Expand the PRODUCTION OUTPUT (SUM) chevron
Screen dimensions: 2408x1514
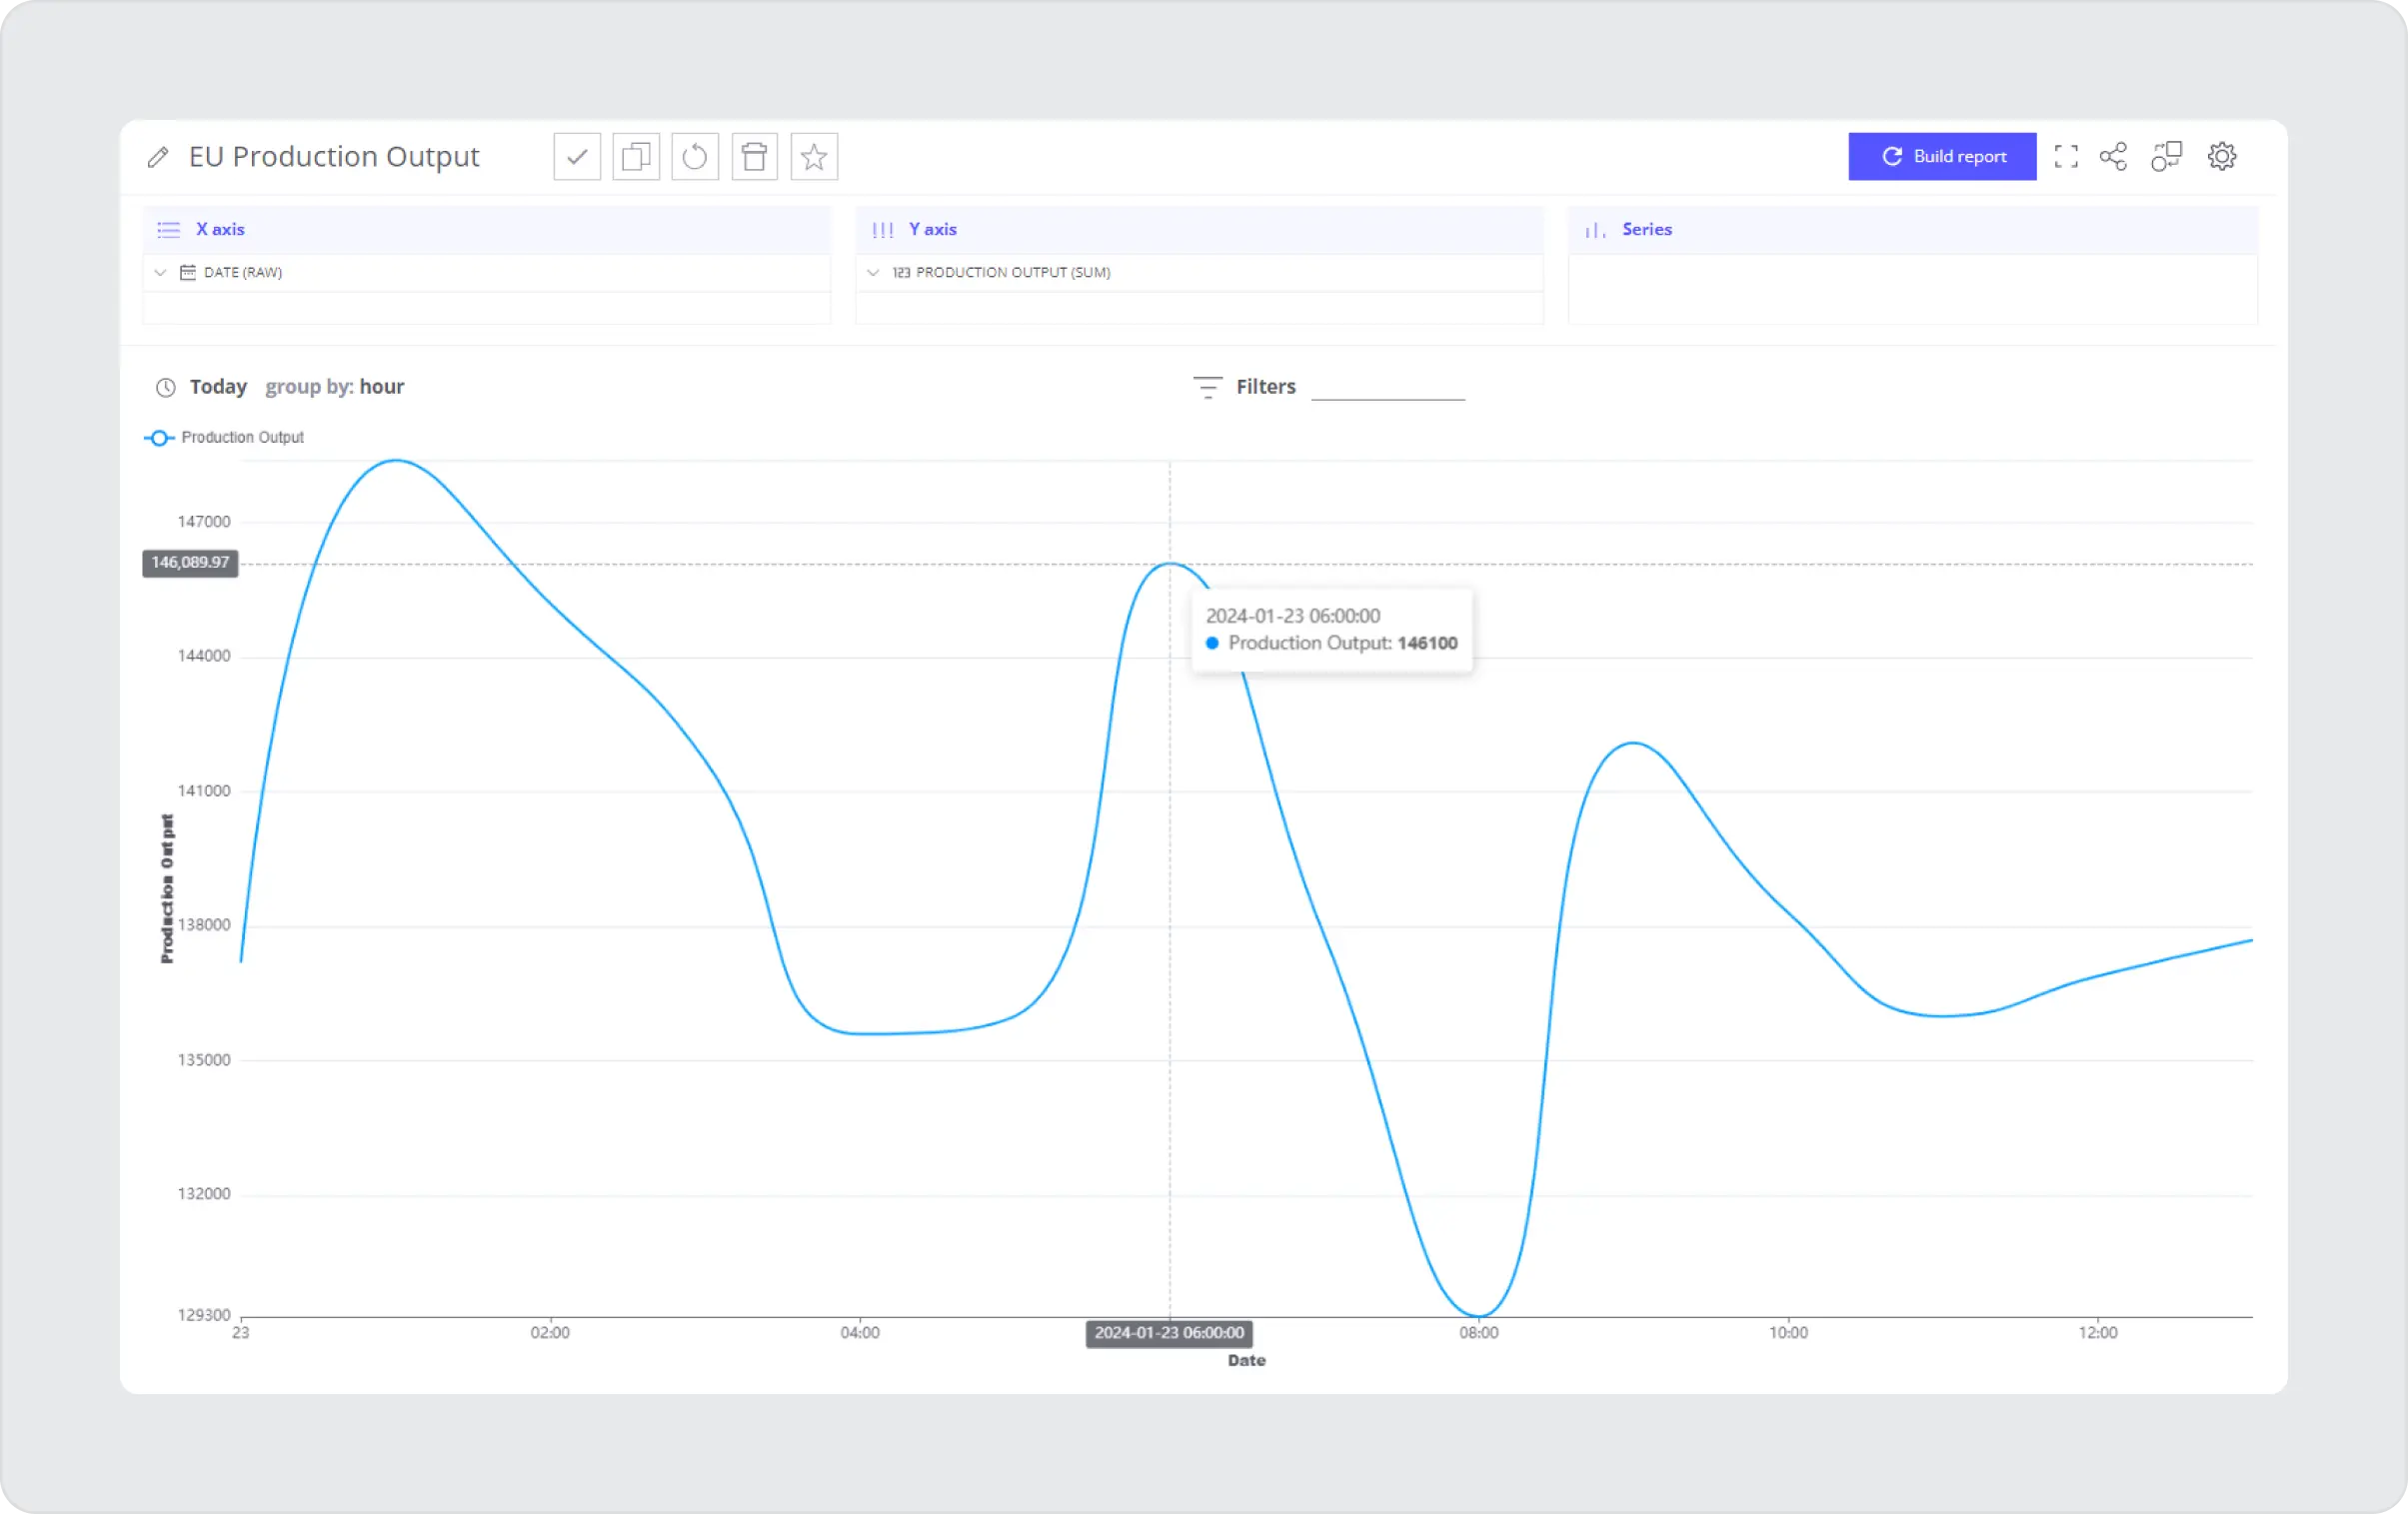point(873,272)
